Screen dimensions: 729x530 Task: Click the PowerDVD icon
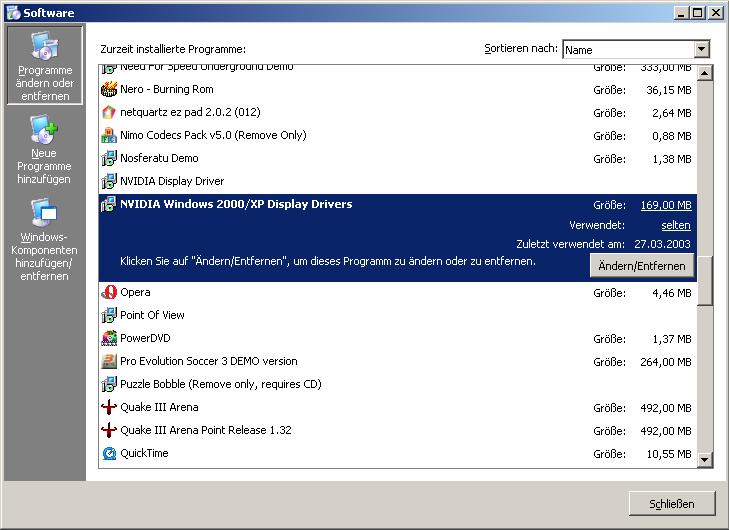(x=109, y=338)
